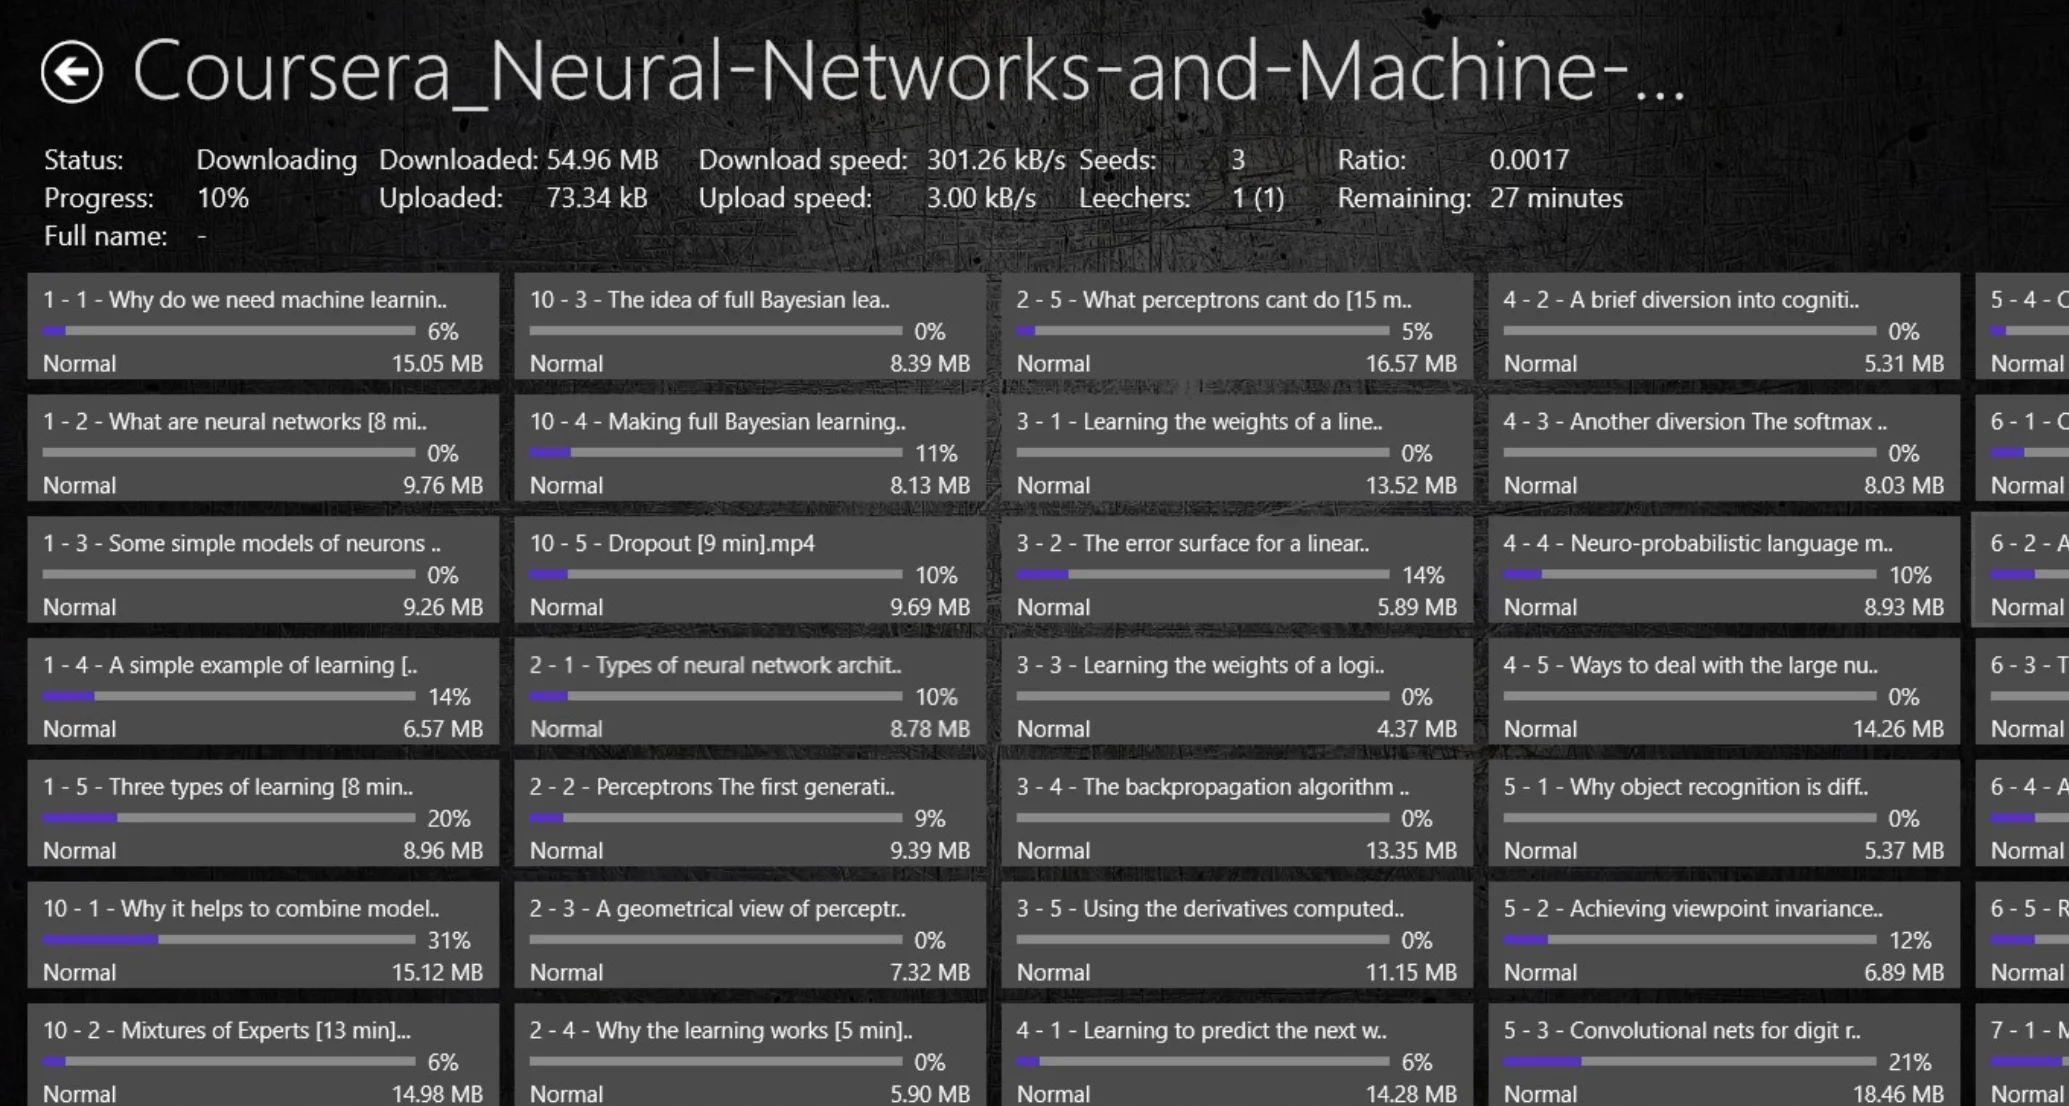Screen dimensions: 2069x1106
Task: Select the title '2 - 4 - Why the learning works [5 min]'
Action: point(721,1030)
